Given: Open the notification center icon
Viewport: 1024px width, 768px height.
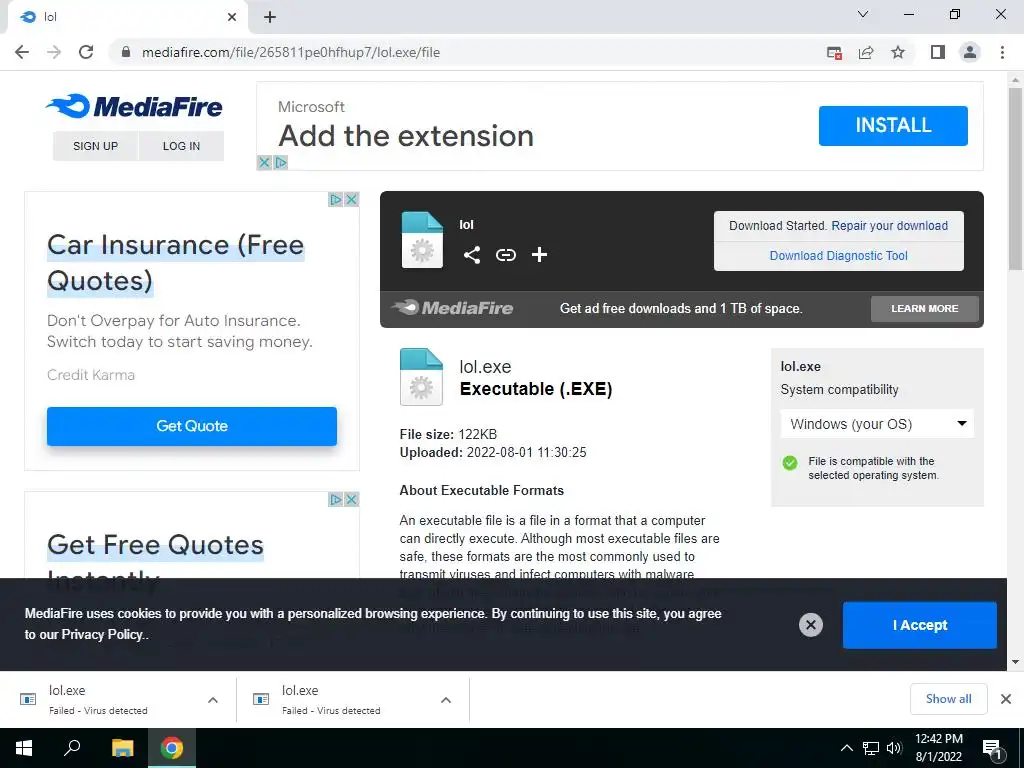Looking at the screenshot, I should click(x=993, y=748).
